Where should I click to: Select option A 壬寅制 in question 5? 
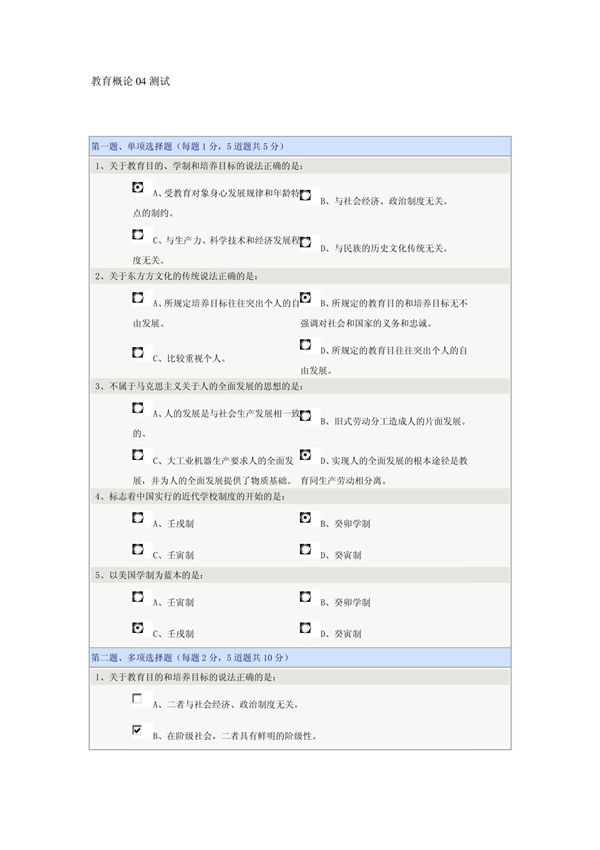(x=136, y=600)
